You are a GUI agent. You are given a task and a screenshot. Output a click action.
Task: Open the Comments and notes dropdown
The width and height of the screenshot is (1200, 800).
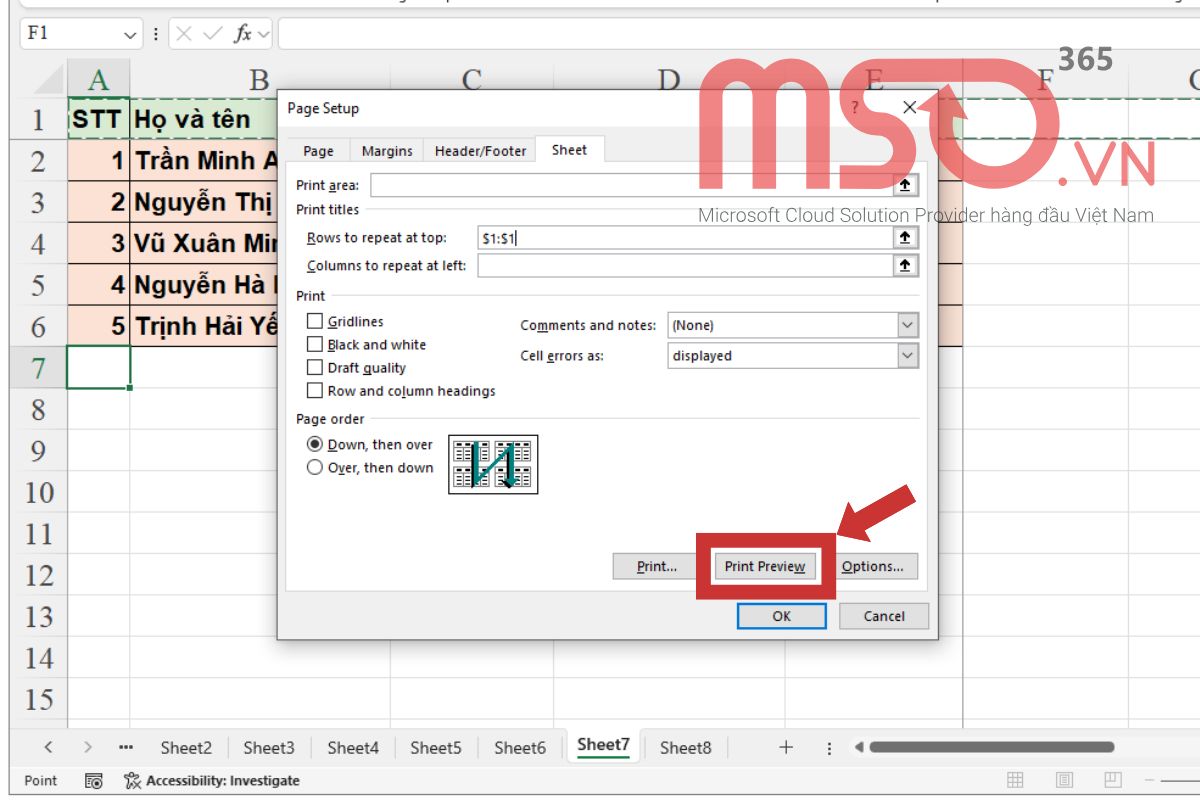click(907, 325)
